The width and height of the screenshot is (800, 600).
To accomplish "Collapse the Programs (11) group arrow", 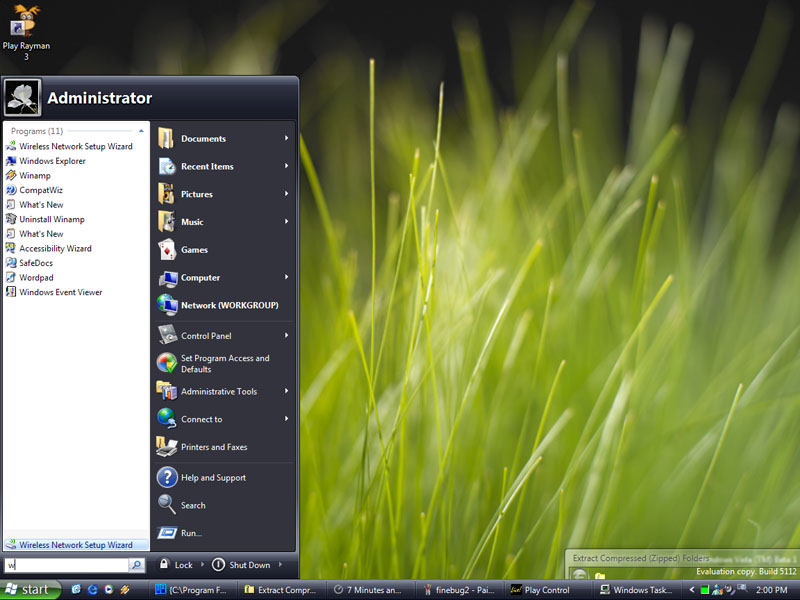I will point(141,131).
